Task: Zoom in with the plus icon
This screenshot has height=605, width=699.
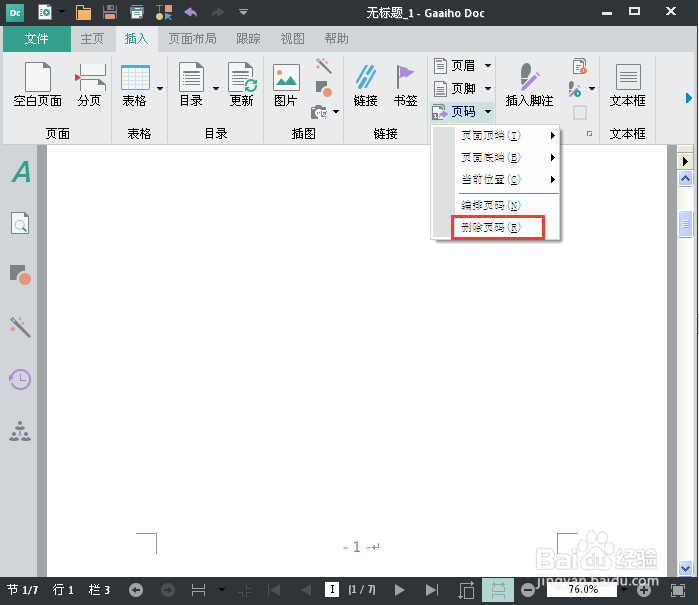Action: point(644,590)
